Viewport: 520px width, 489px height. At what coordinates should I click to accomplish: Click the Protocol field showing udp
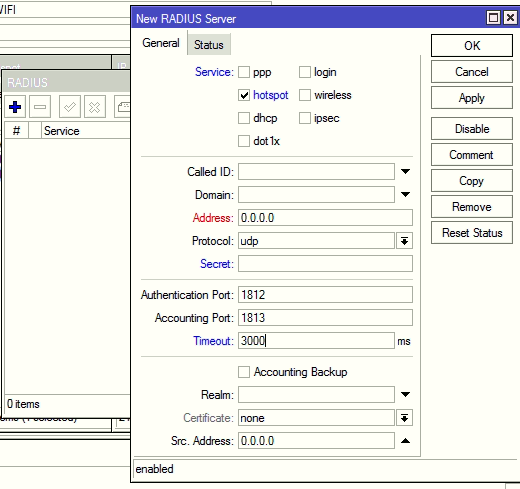[x=316, y=241]
